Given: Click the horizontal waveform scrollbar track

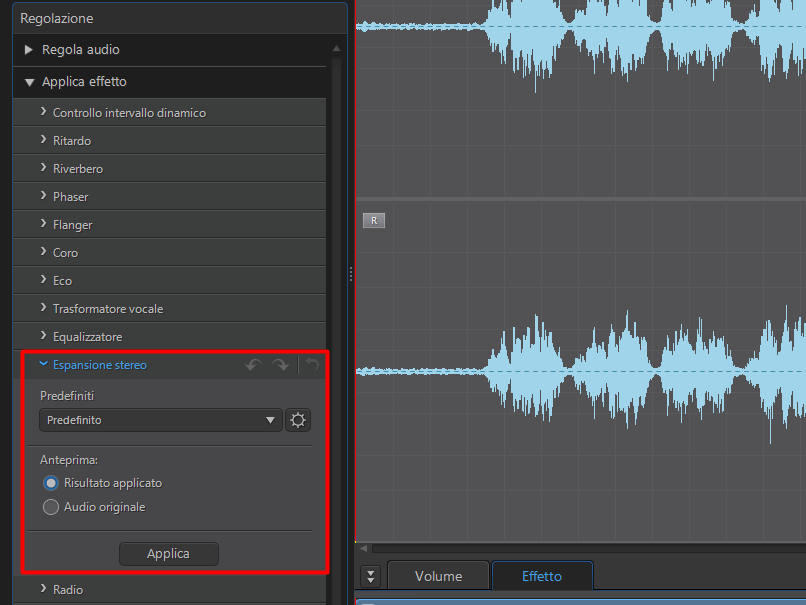Looking at the screenshot, I should click(589, 548).
